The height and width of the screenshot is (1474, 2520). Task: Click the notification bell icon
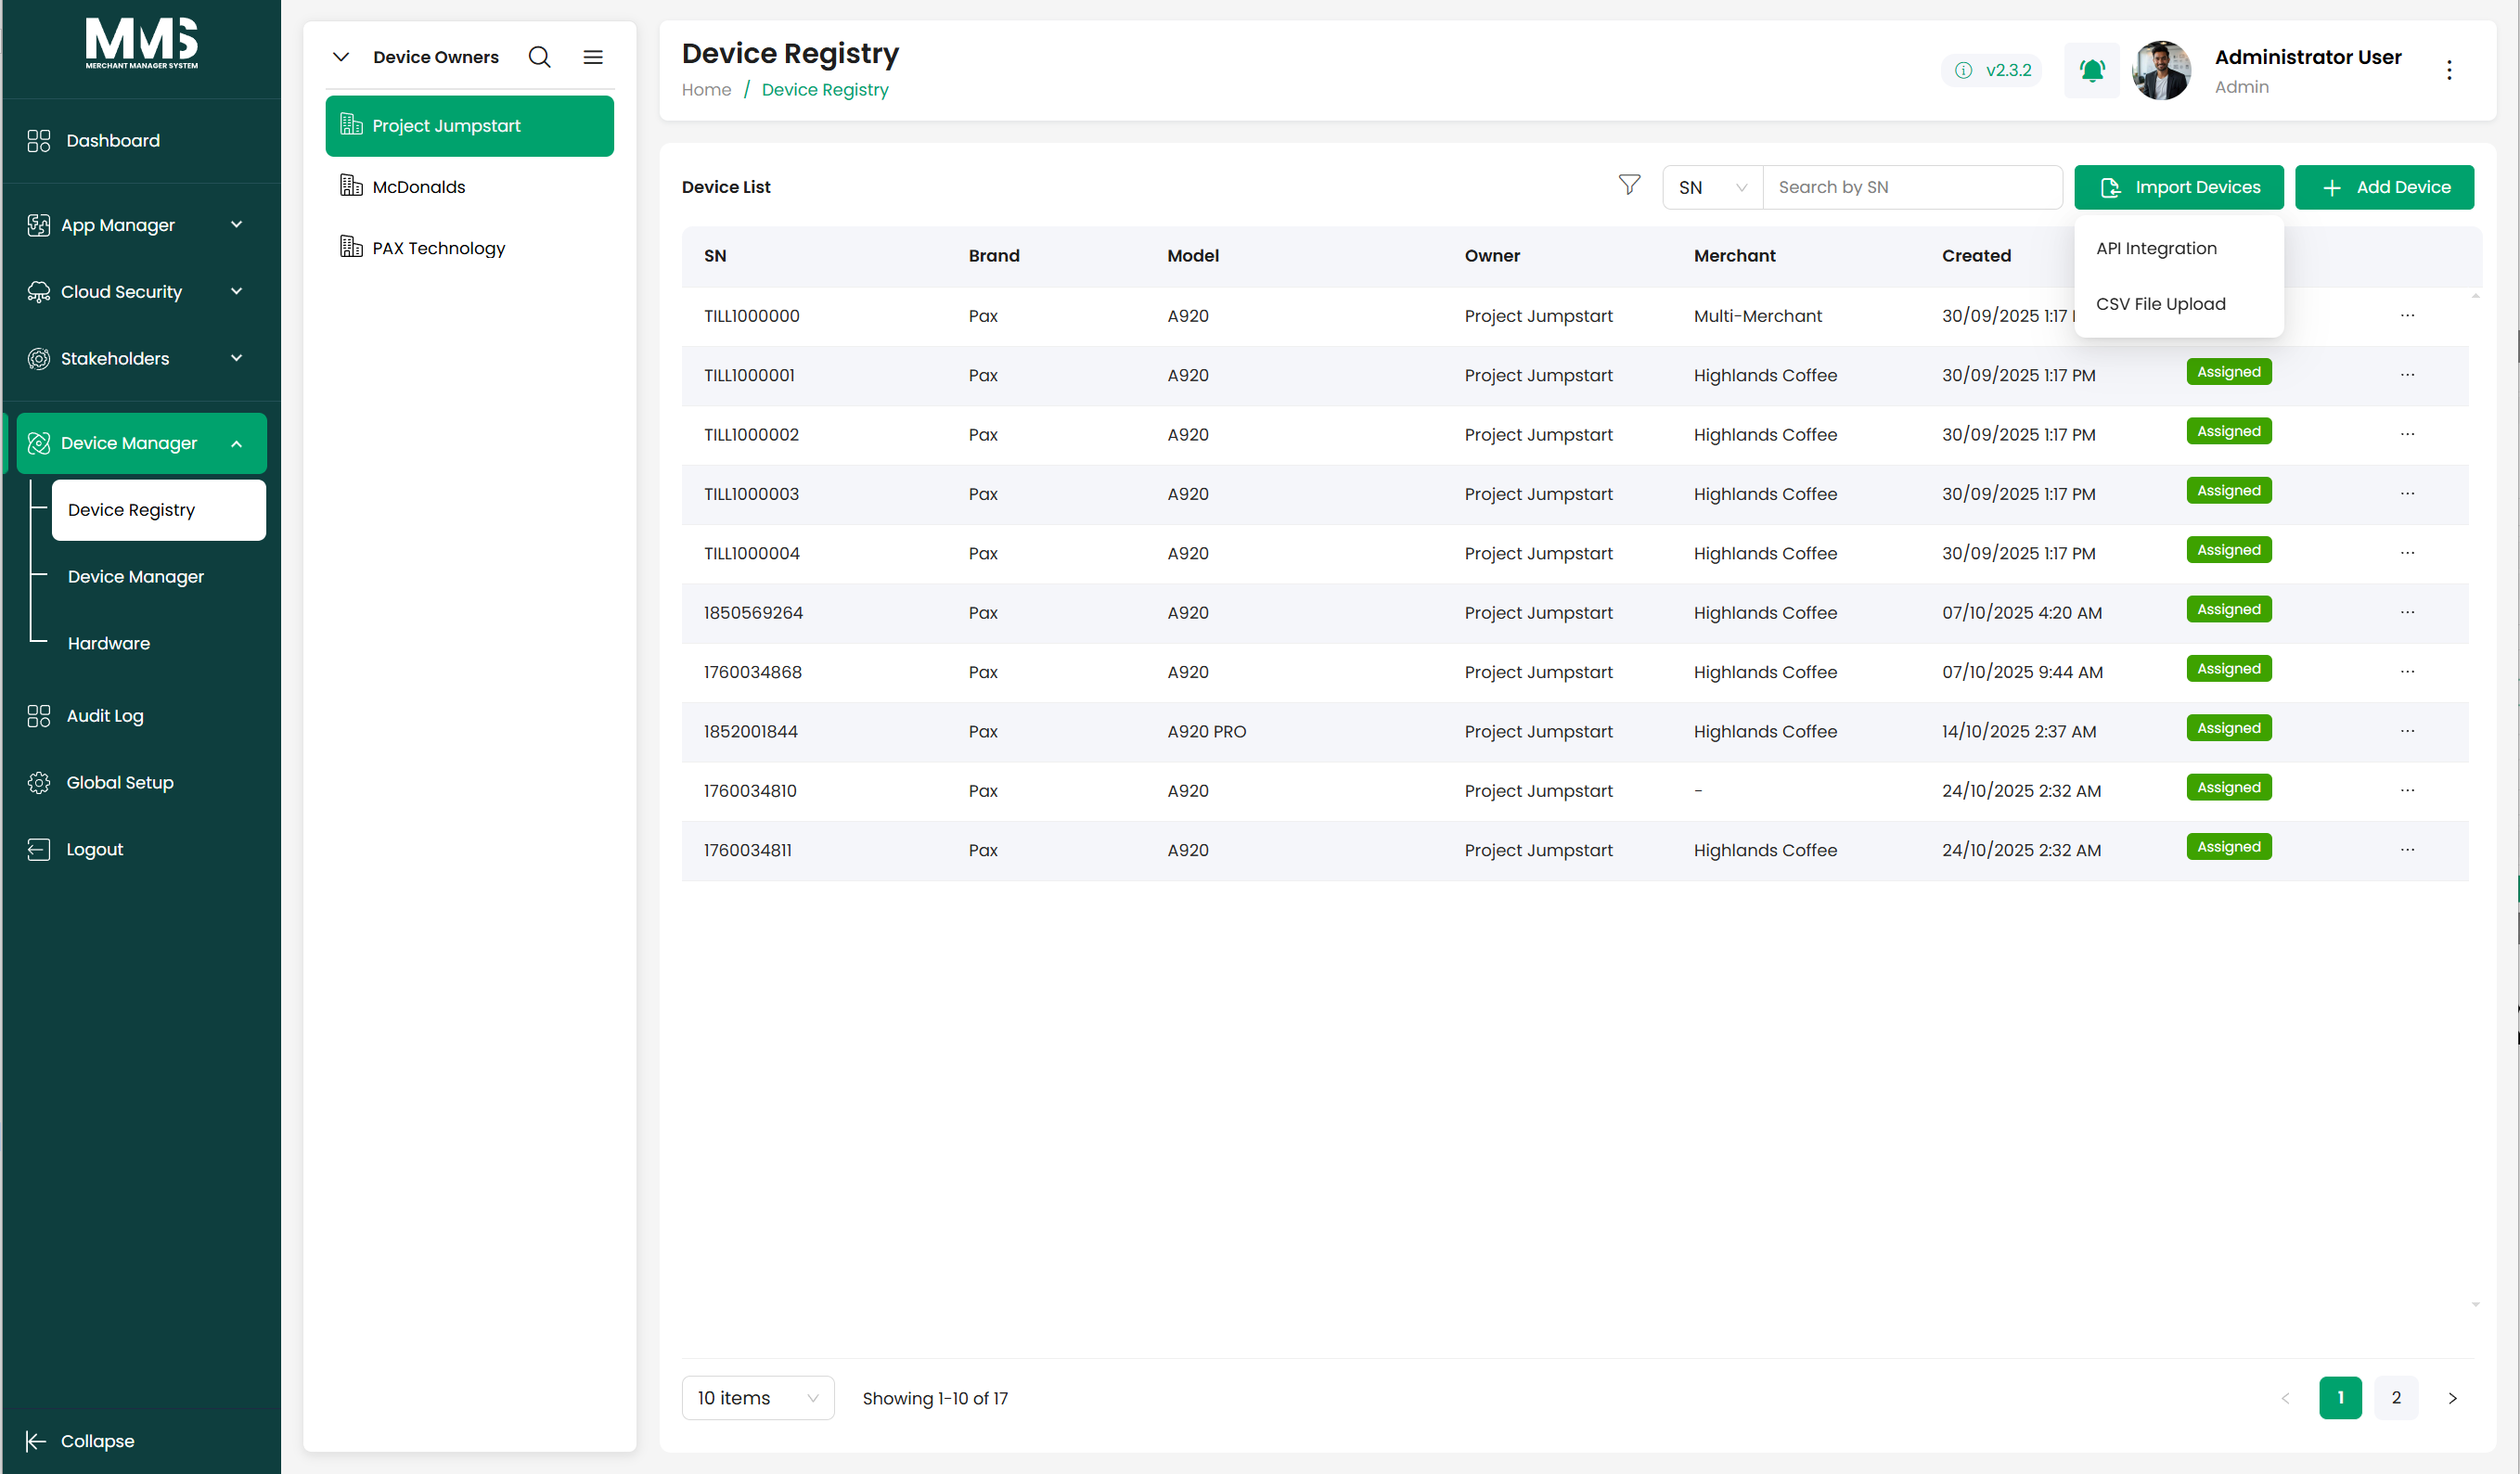[x=2091, y=70]
